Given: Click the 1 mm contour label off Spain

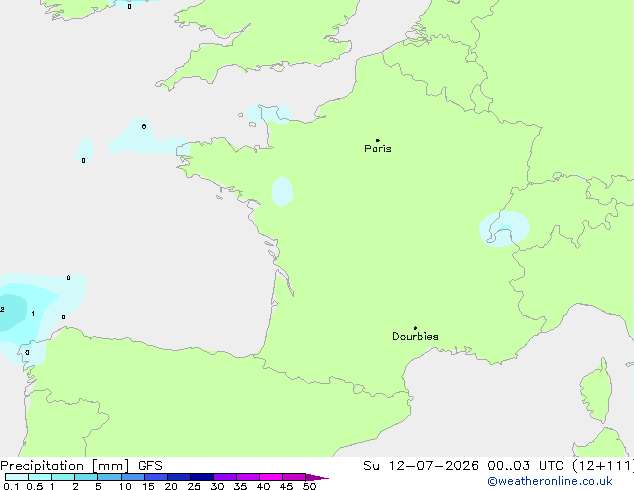Looking at the screenshot, I should pos(33,313).
